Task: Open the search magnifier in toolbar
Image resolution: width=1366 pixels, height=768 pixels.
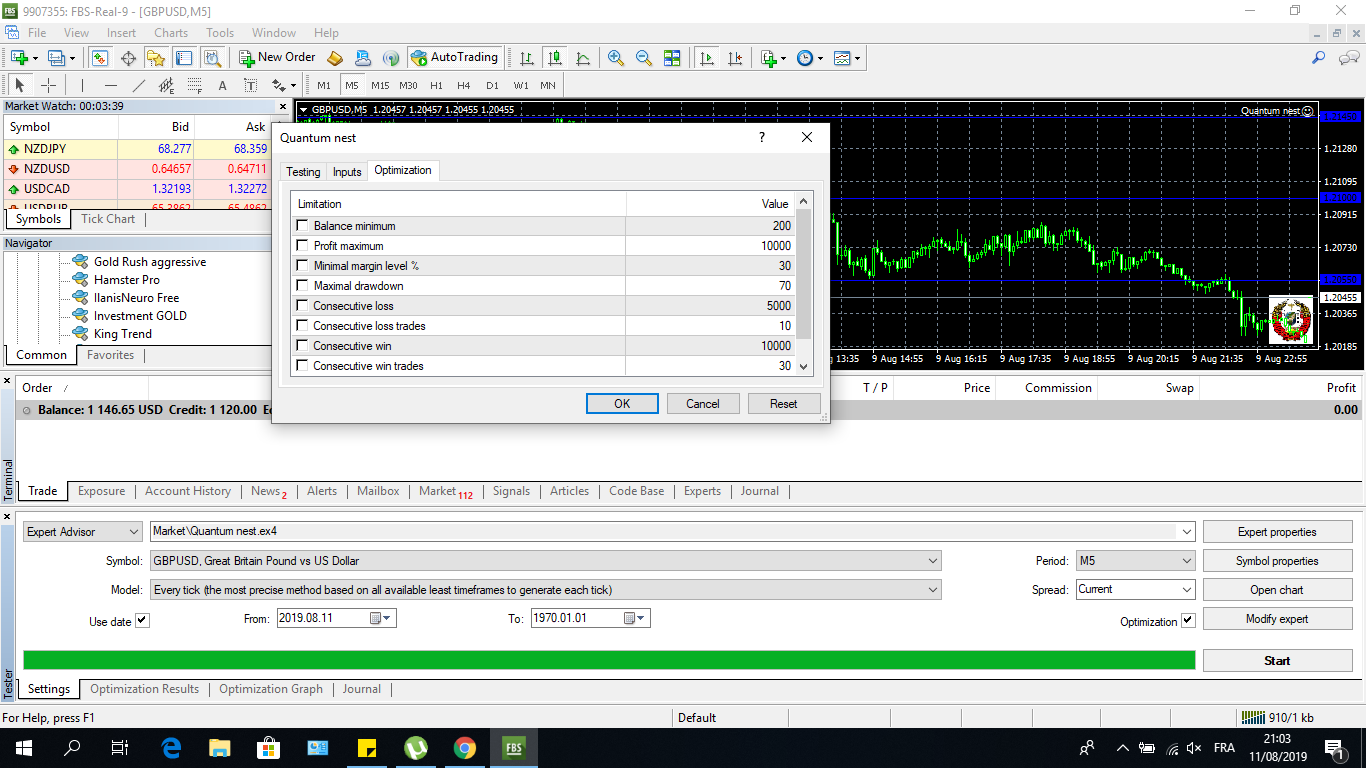Action: tap(1319, 58)
